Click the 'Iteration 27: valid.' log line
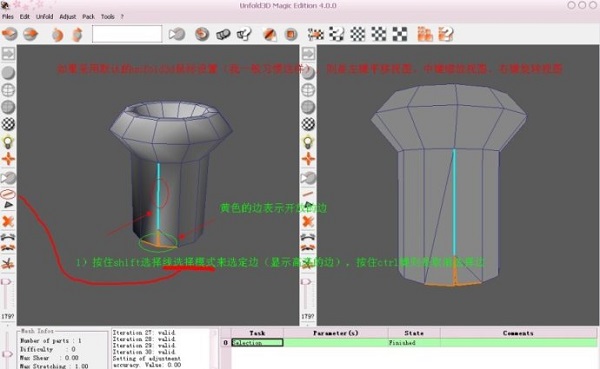Image resolution: width=600 pixels, height=369 pixels. coord(144,333)
